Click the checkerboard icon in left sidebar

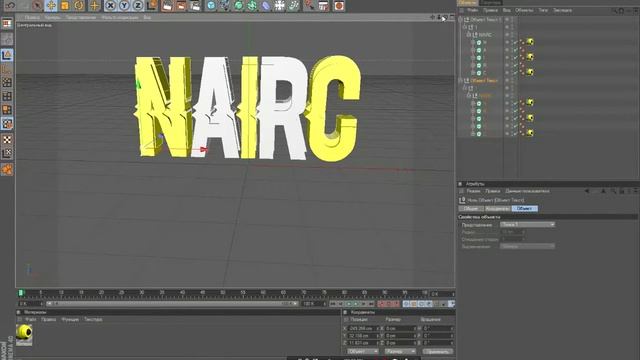[x=7, y=140]
